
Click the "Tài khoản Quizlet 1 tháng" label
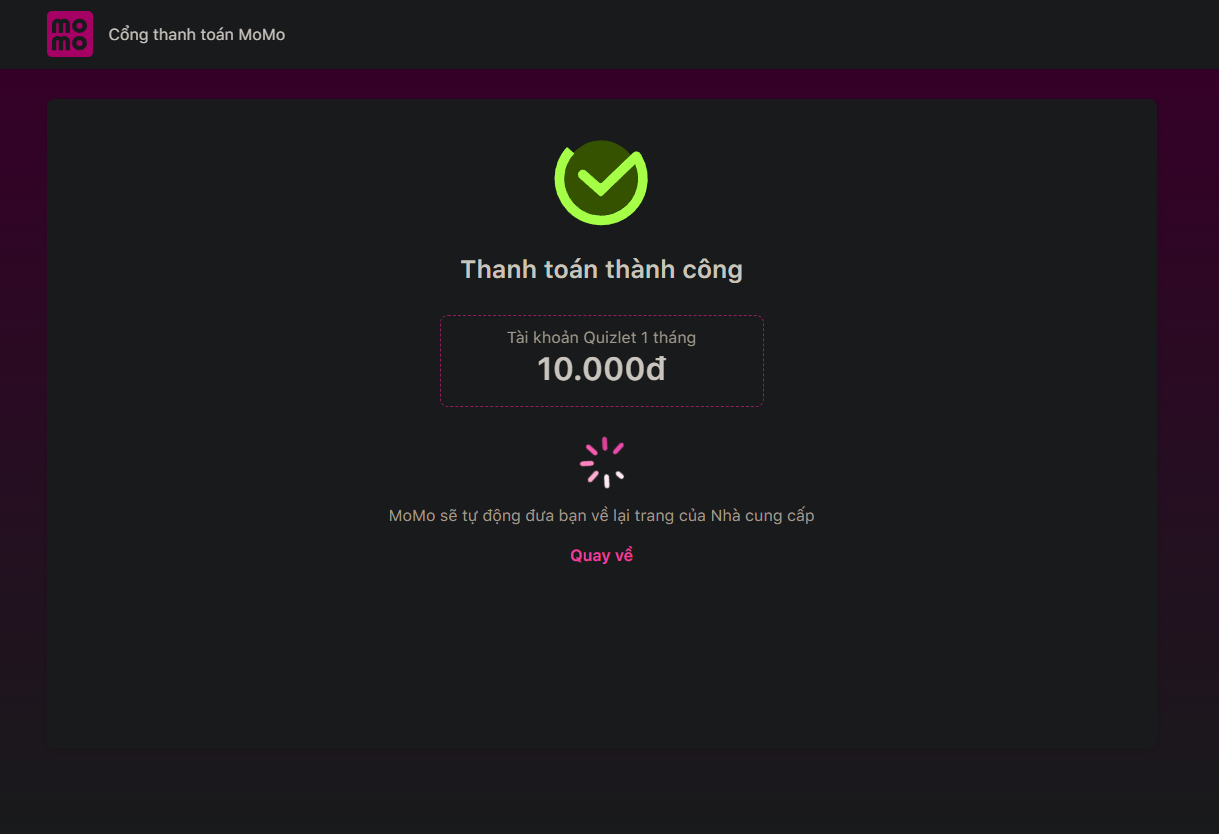[601, 338]
